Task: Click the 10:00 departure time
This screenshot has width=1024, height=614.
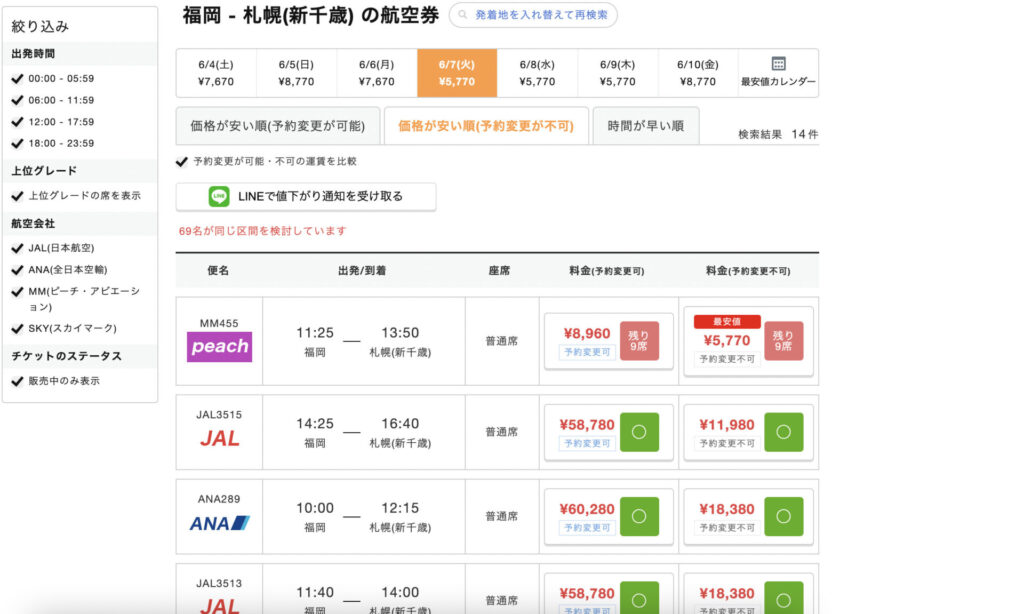Action: pyautogui.click(x=315, y=508)
